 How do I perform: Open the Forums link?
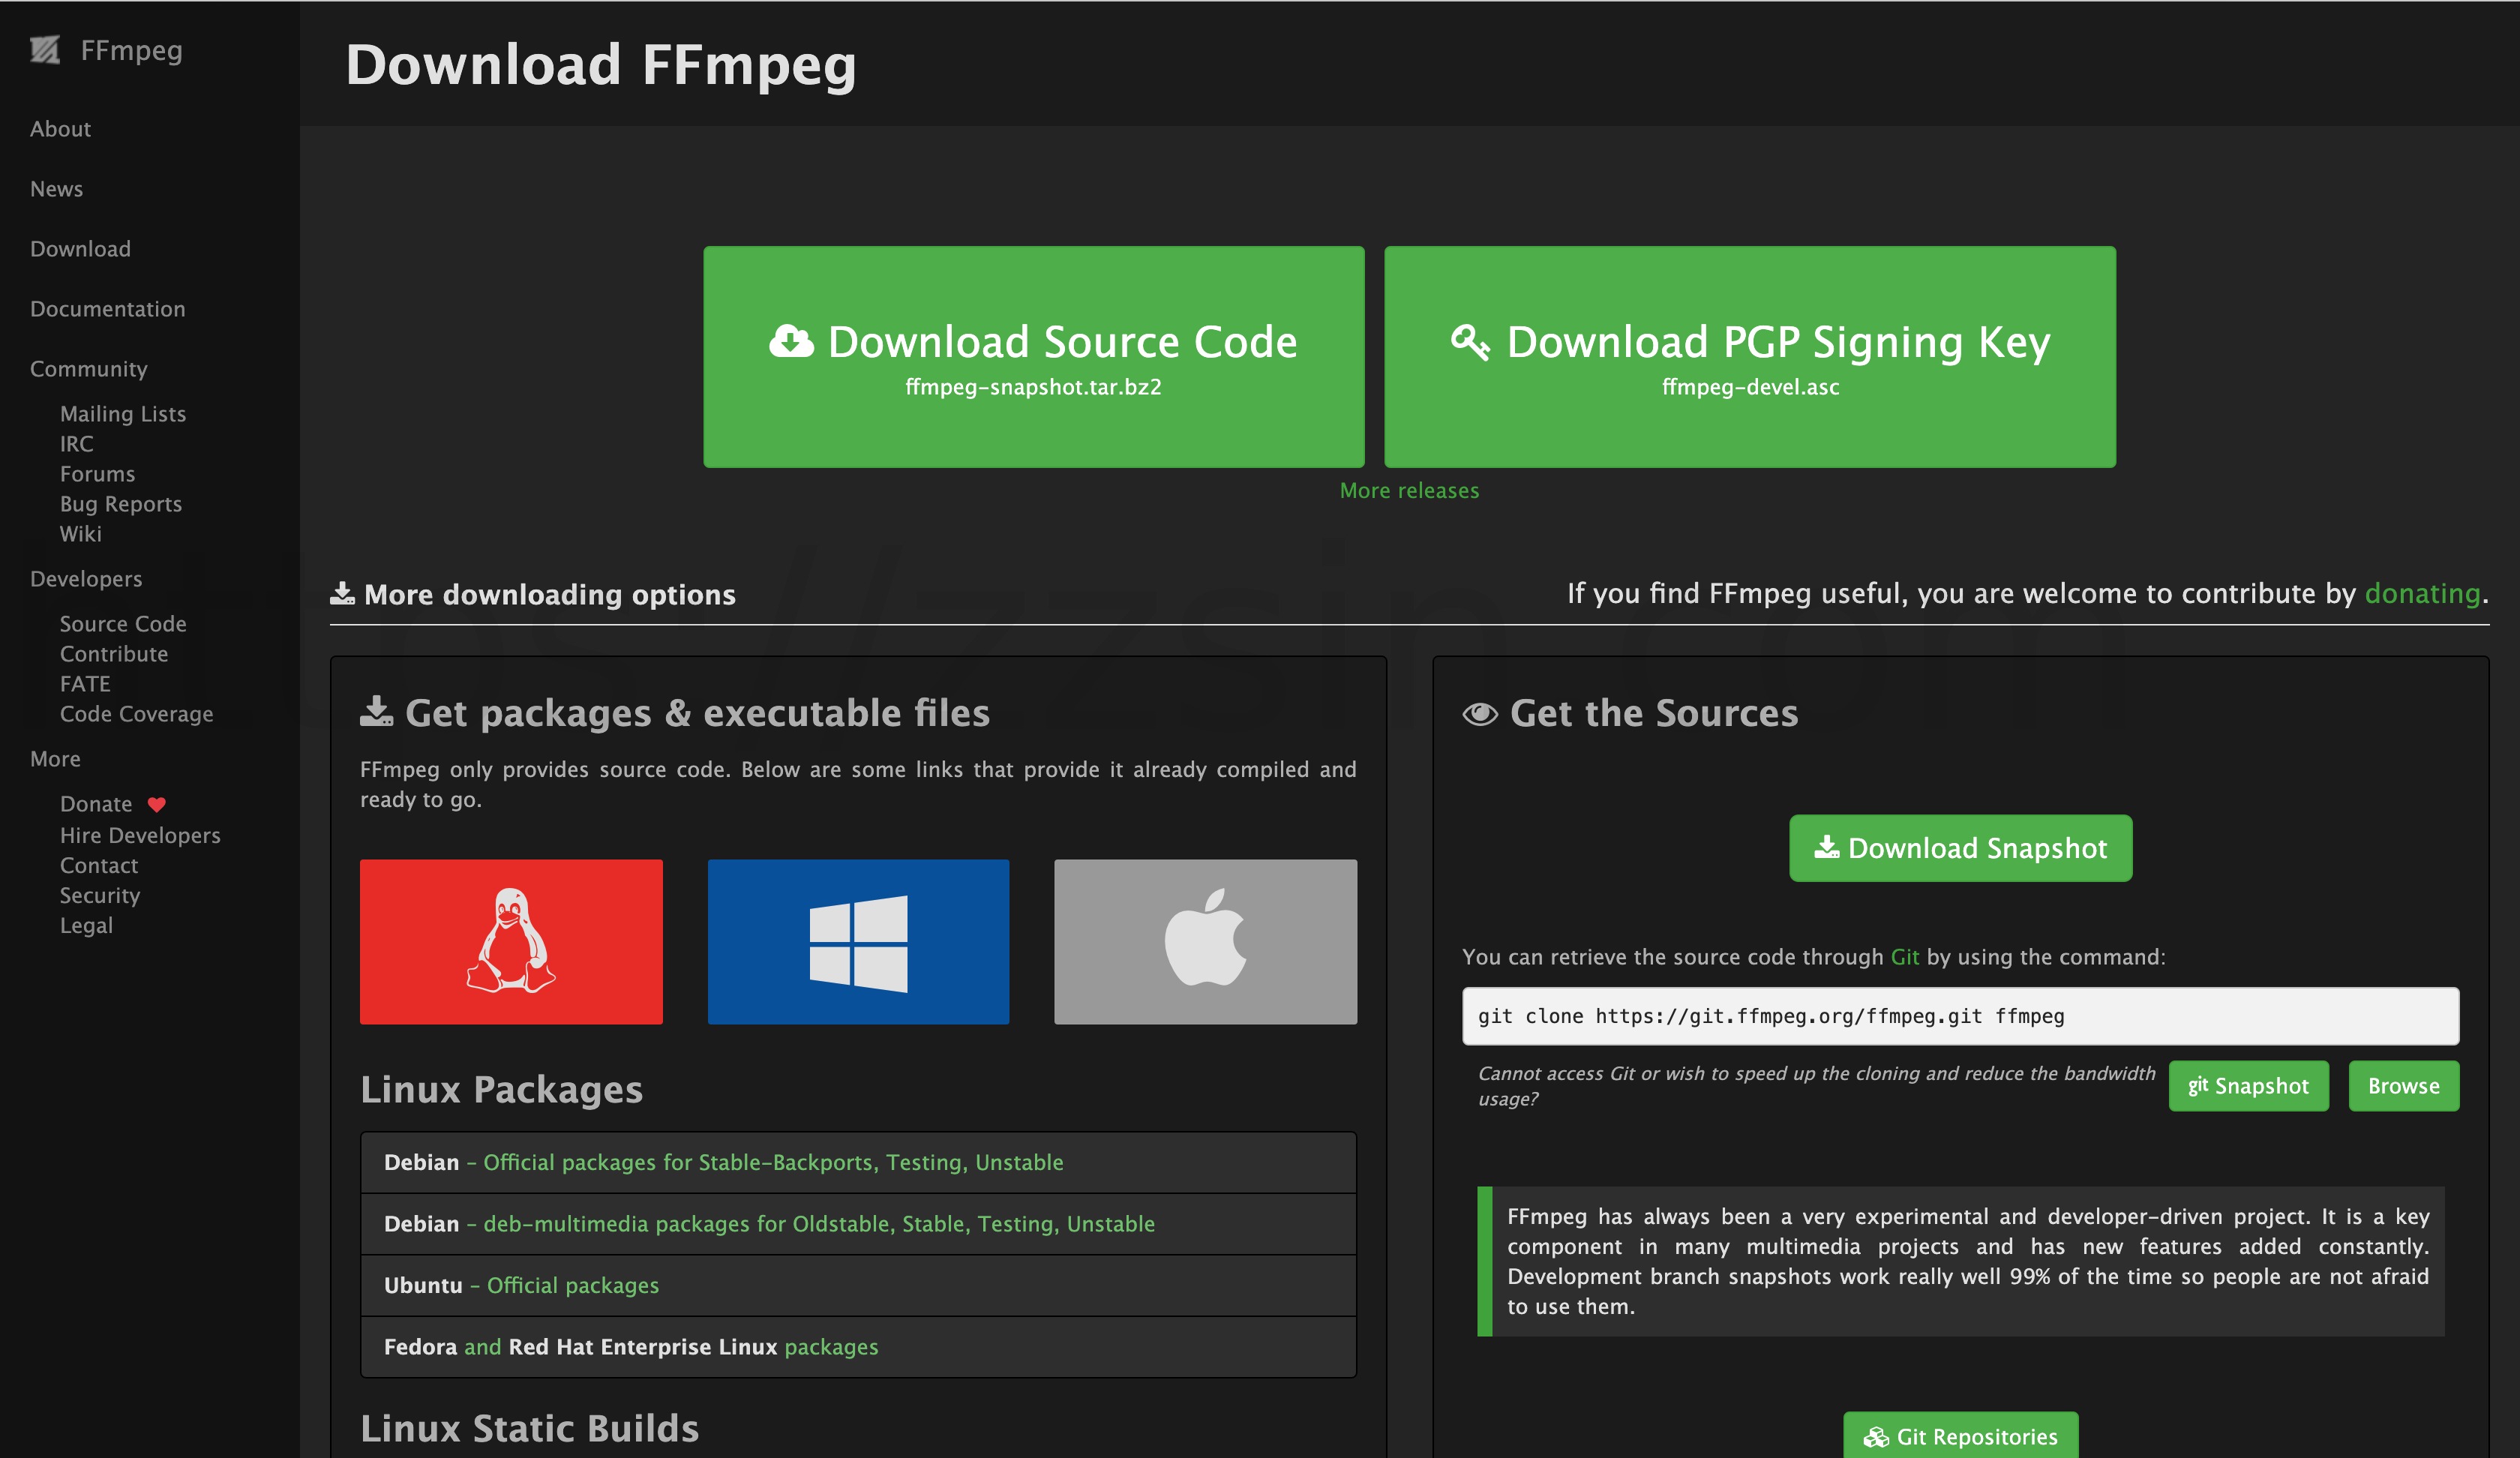pyautogui.click(x=97, y=474)
